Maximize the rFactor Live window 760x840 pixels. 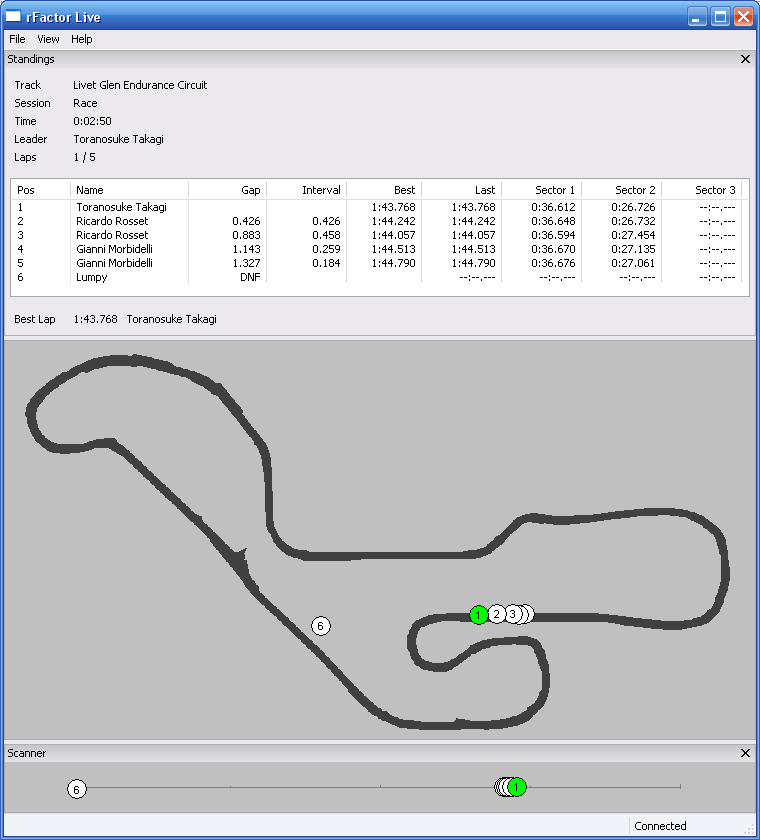tap(720, 17)
